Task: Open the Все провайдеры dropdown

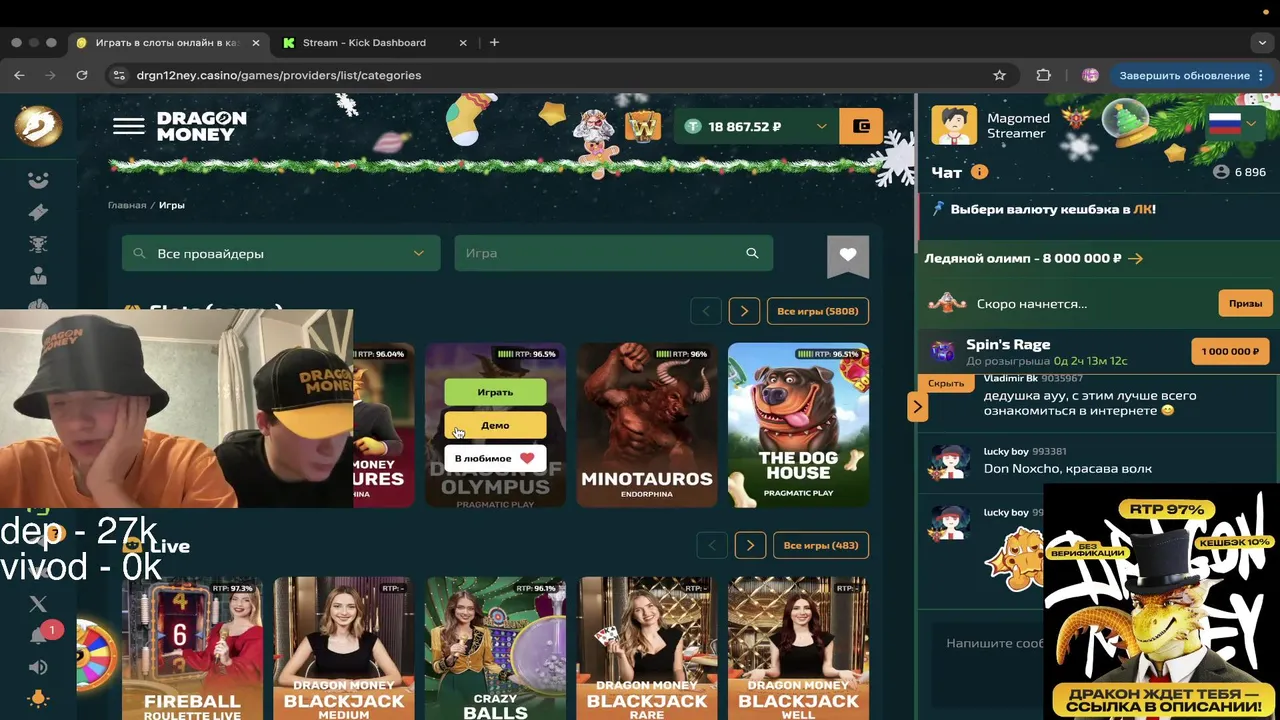Action: 281,253
